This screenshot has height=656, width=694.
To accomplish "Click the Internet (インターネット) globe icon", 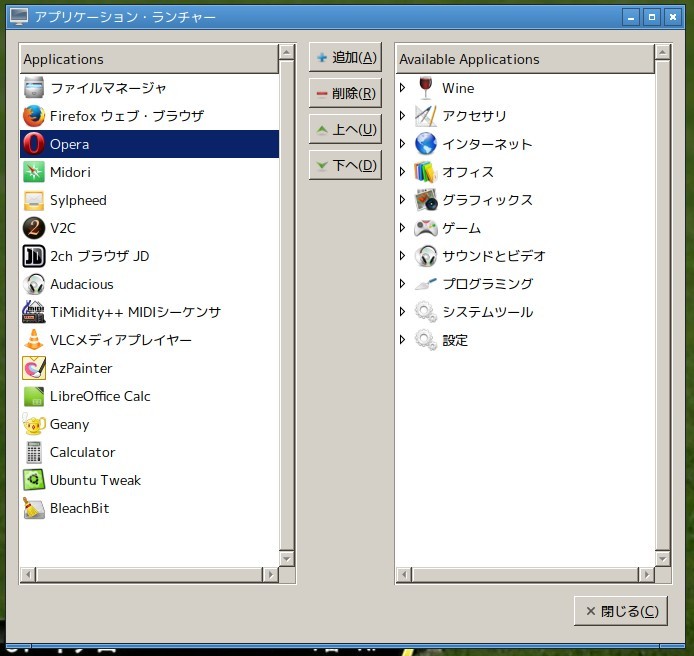I will (426, 144).
